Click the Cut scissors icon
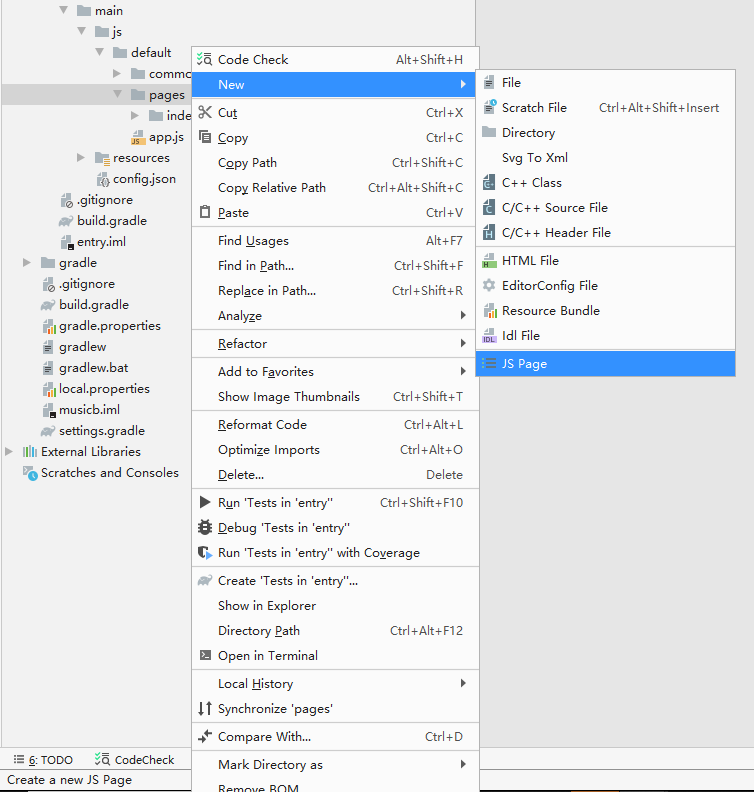 click(x=205, y=112)
